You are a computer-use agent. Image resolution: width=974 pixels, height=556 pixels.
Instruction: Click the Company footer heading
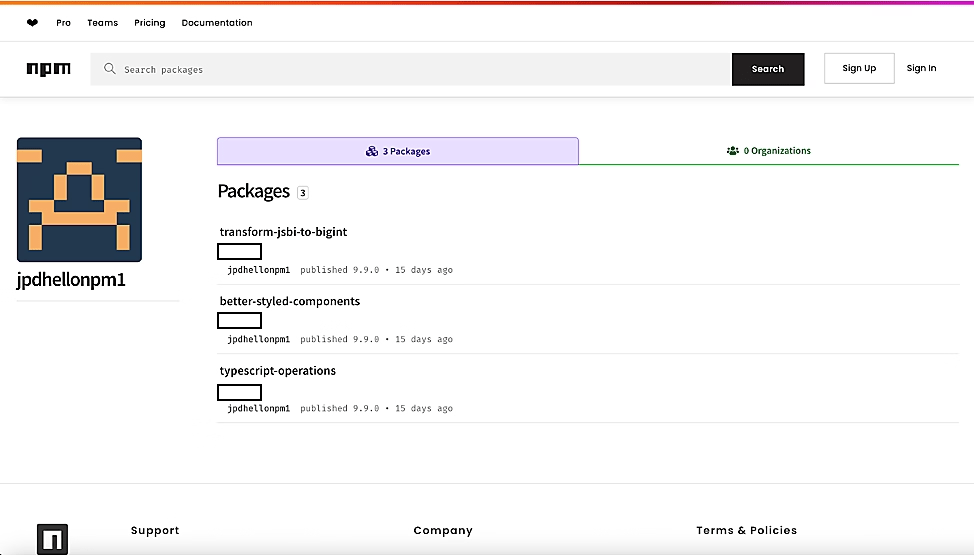coord(443,530)
